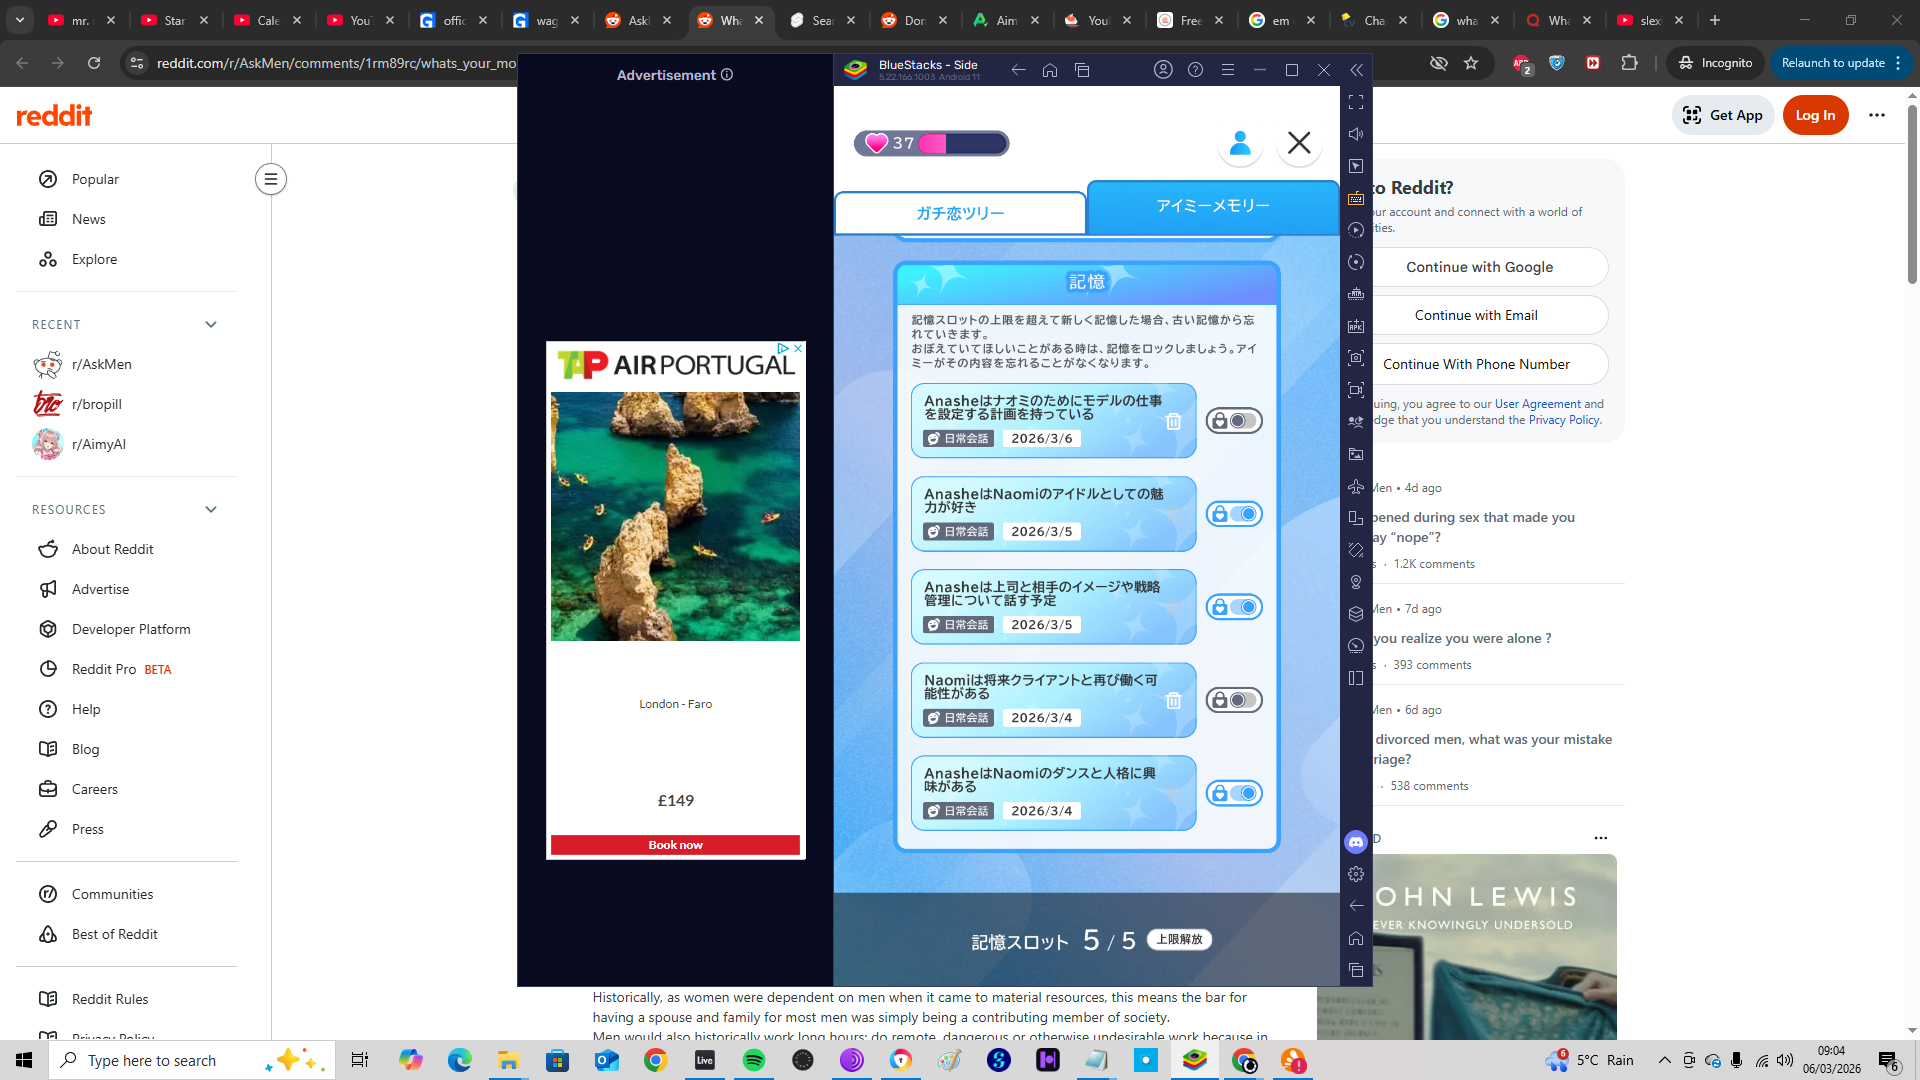
Task: Click the profile icon in game header
Action: 1239,143
